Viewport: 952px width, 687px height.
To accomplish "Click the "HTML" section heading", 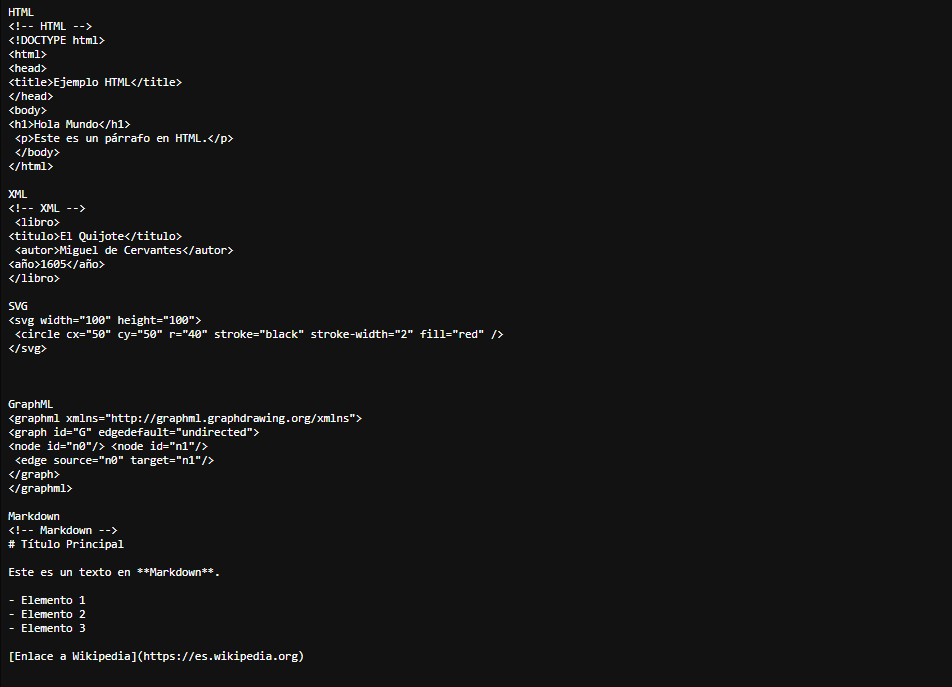I will click(21, 12).
